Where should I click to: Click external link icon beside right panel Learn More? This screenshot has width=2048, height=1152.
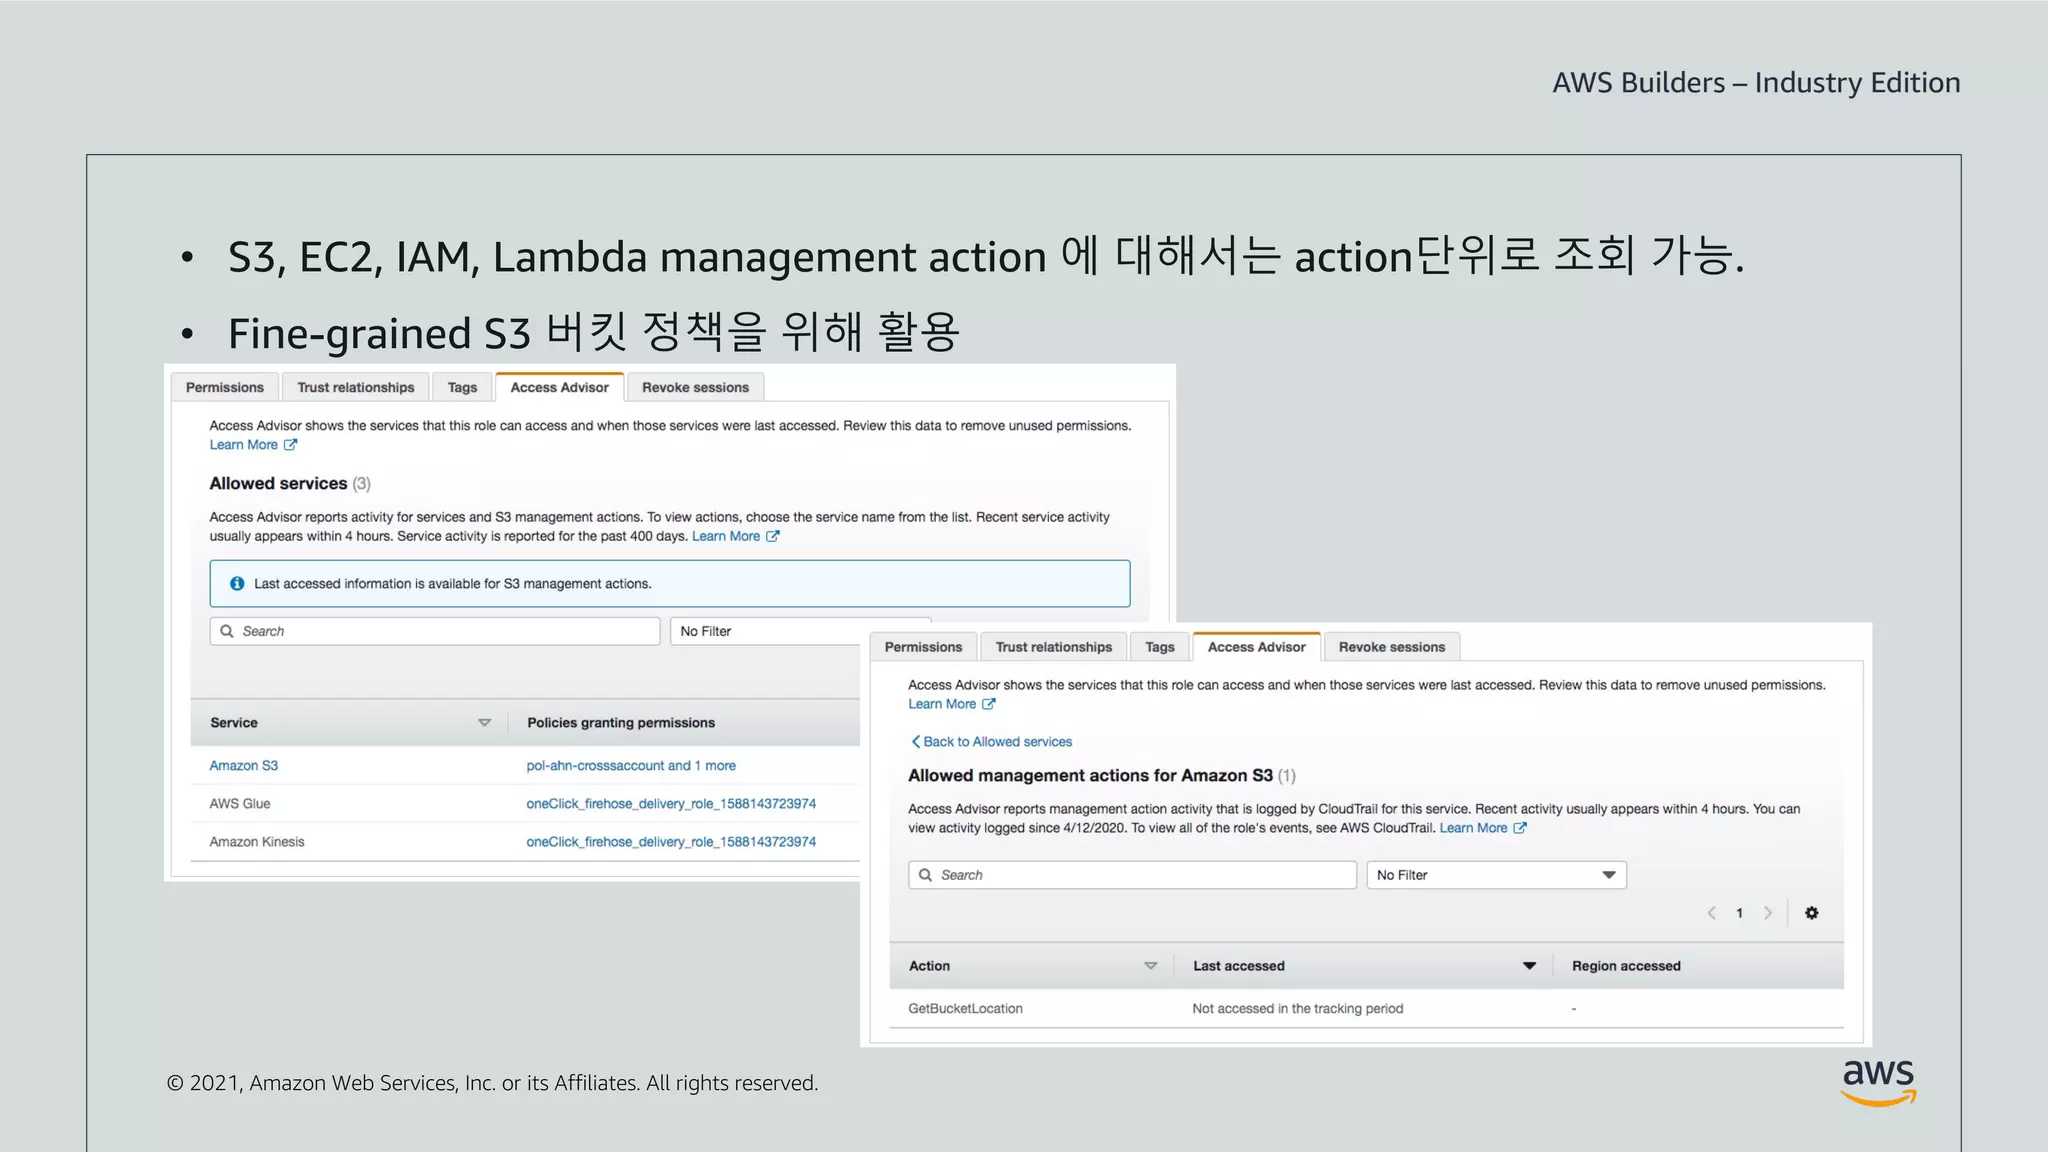coord(989,704)
